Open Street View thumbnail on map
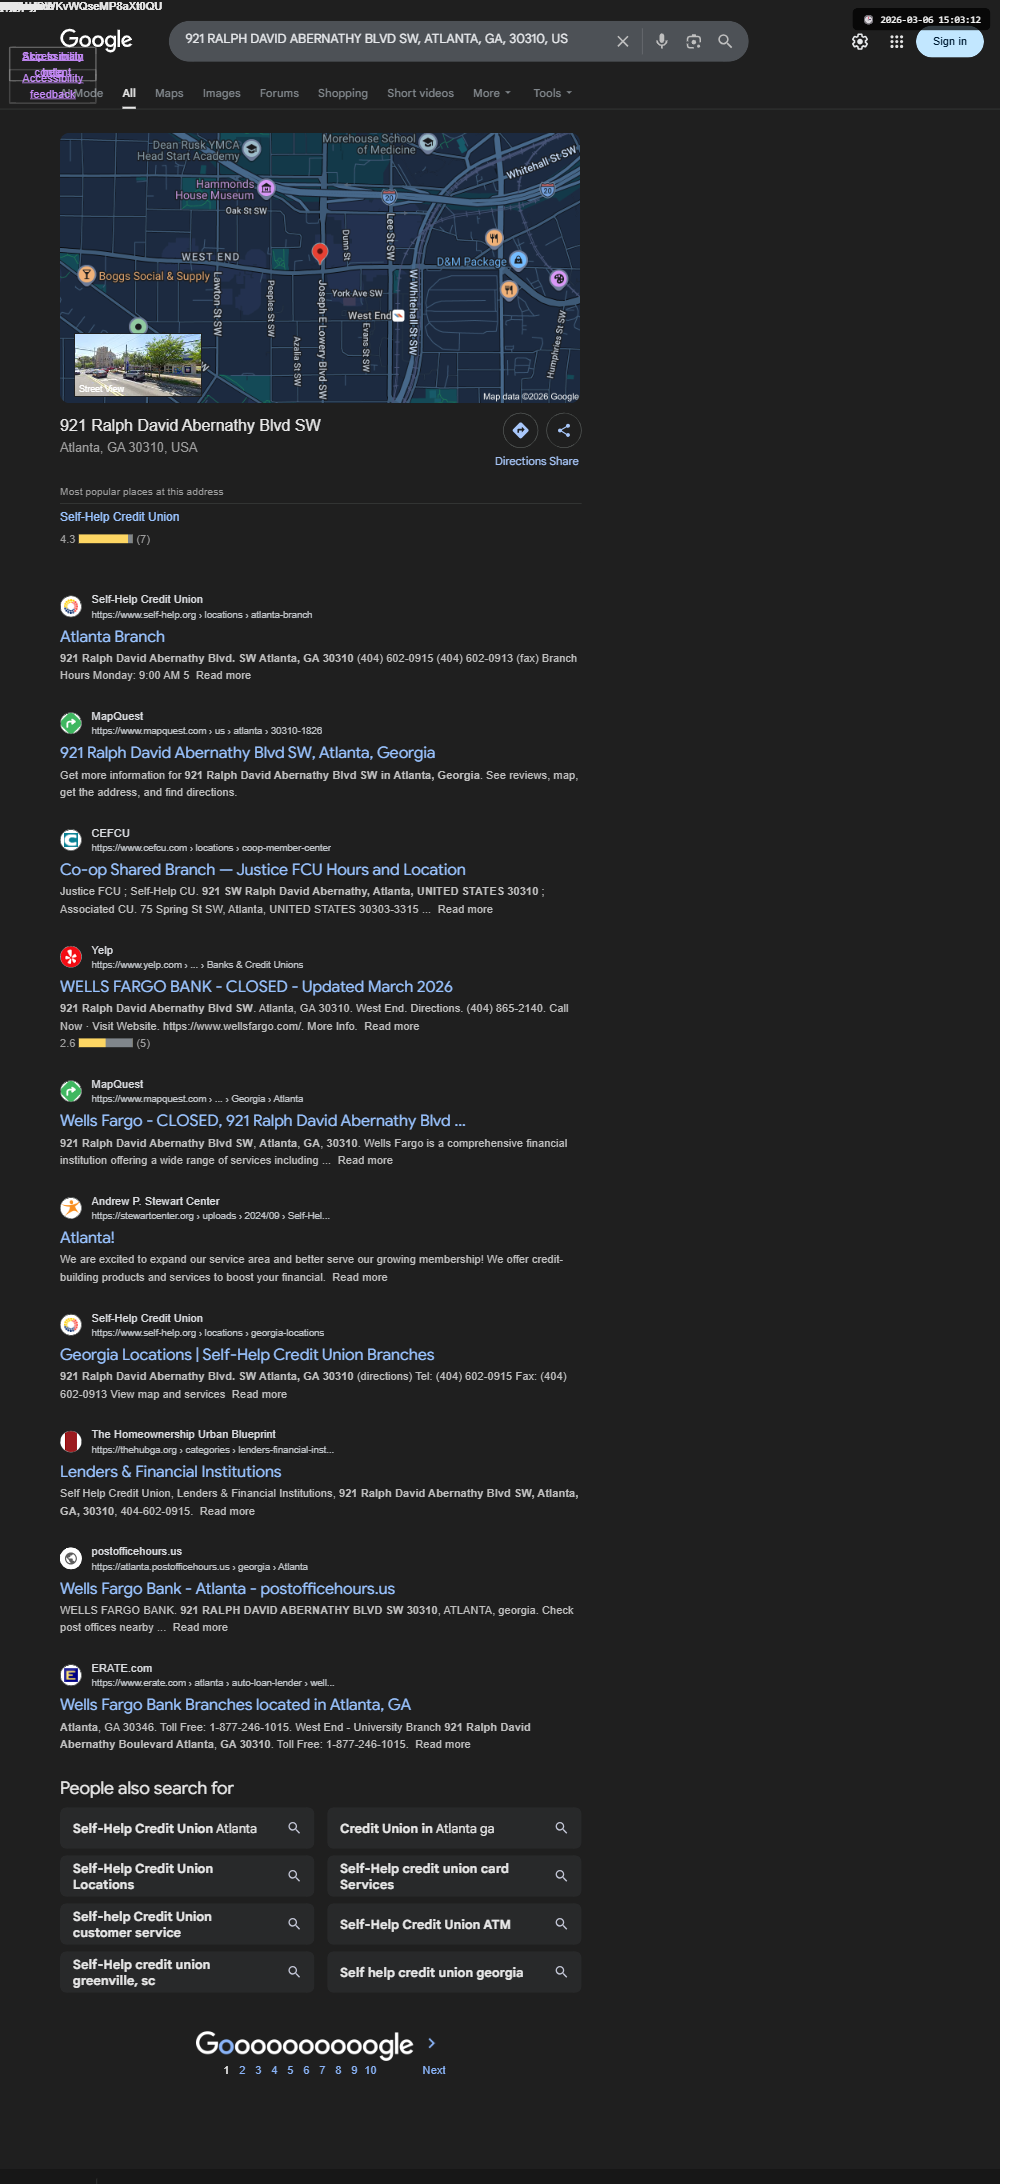1012x2184 pixels. coord(138,366)
